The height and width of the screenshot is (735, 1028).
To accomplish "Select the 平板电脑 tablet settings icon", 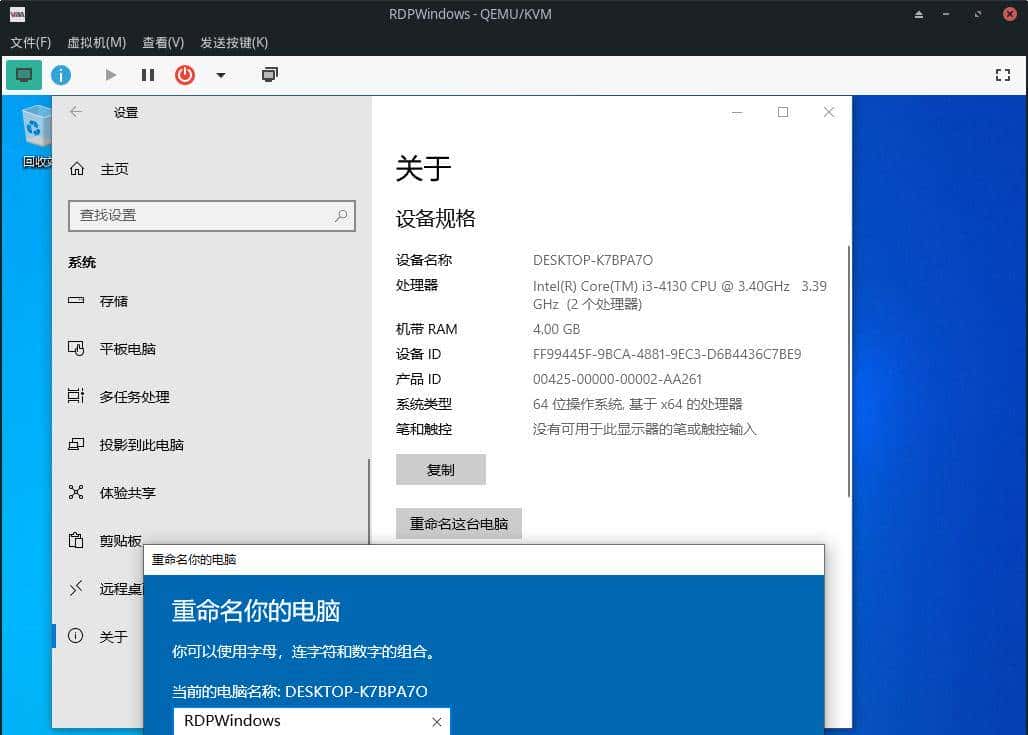I will pyautogui.click(x=77, y=348).
